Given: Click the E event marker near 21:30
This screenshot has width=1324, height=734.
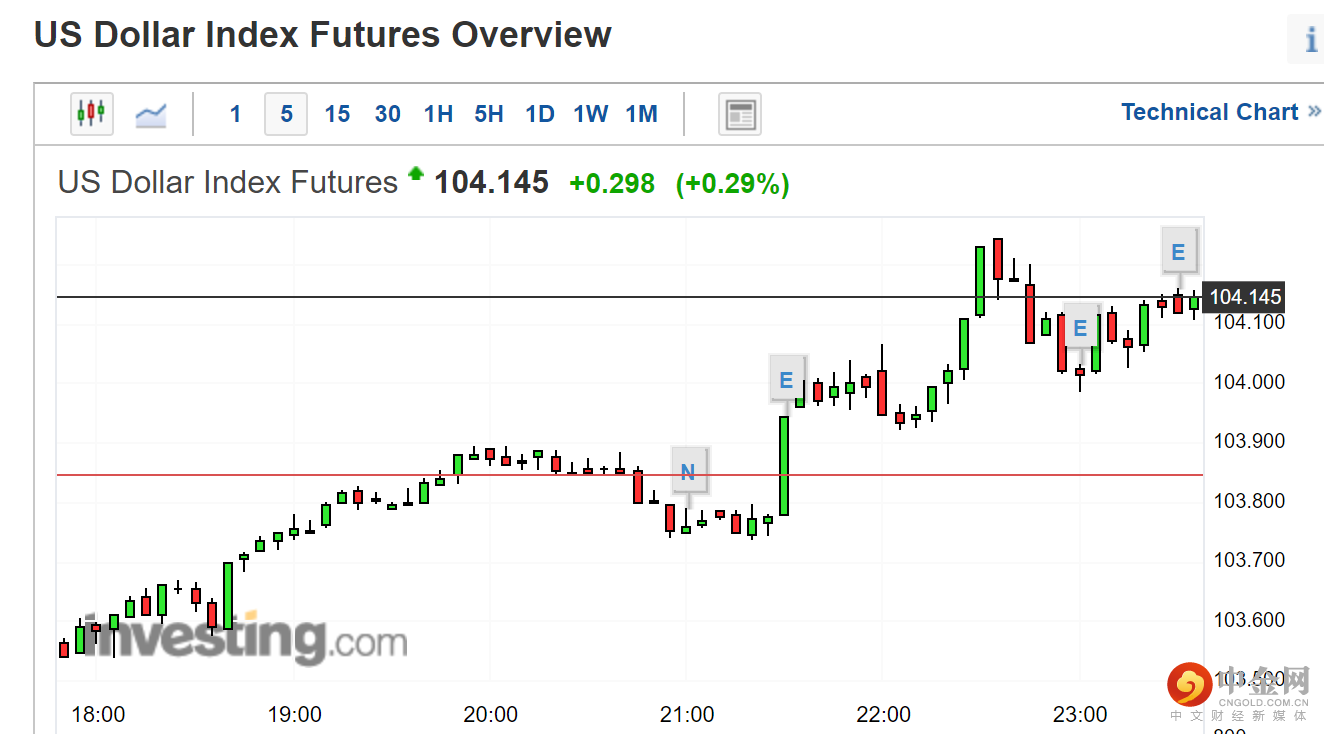Looking at the screenshot, I should coord(786,380).
